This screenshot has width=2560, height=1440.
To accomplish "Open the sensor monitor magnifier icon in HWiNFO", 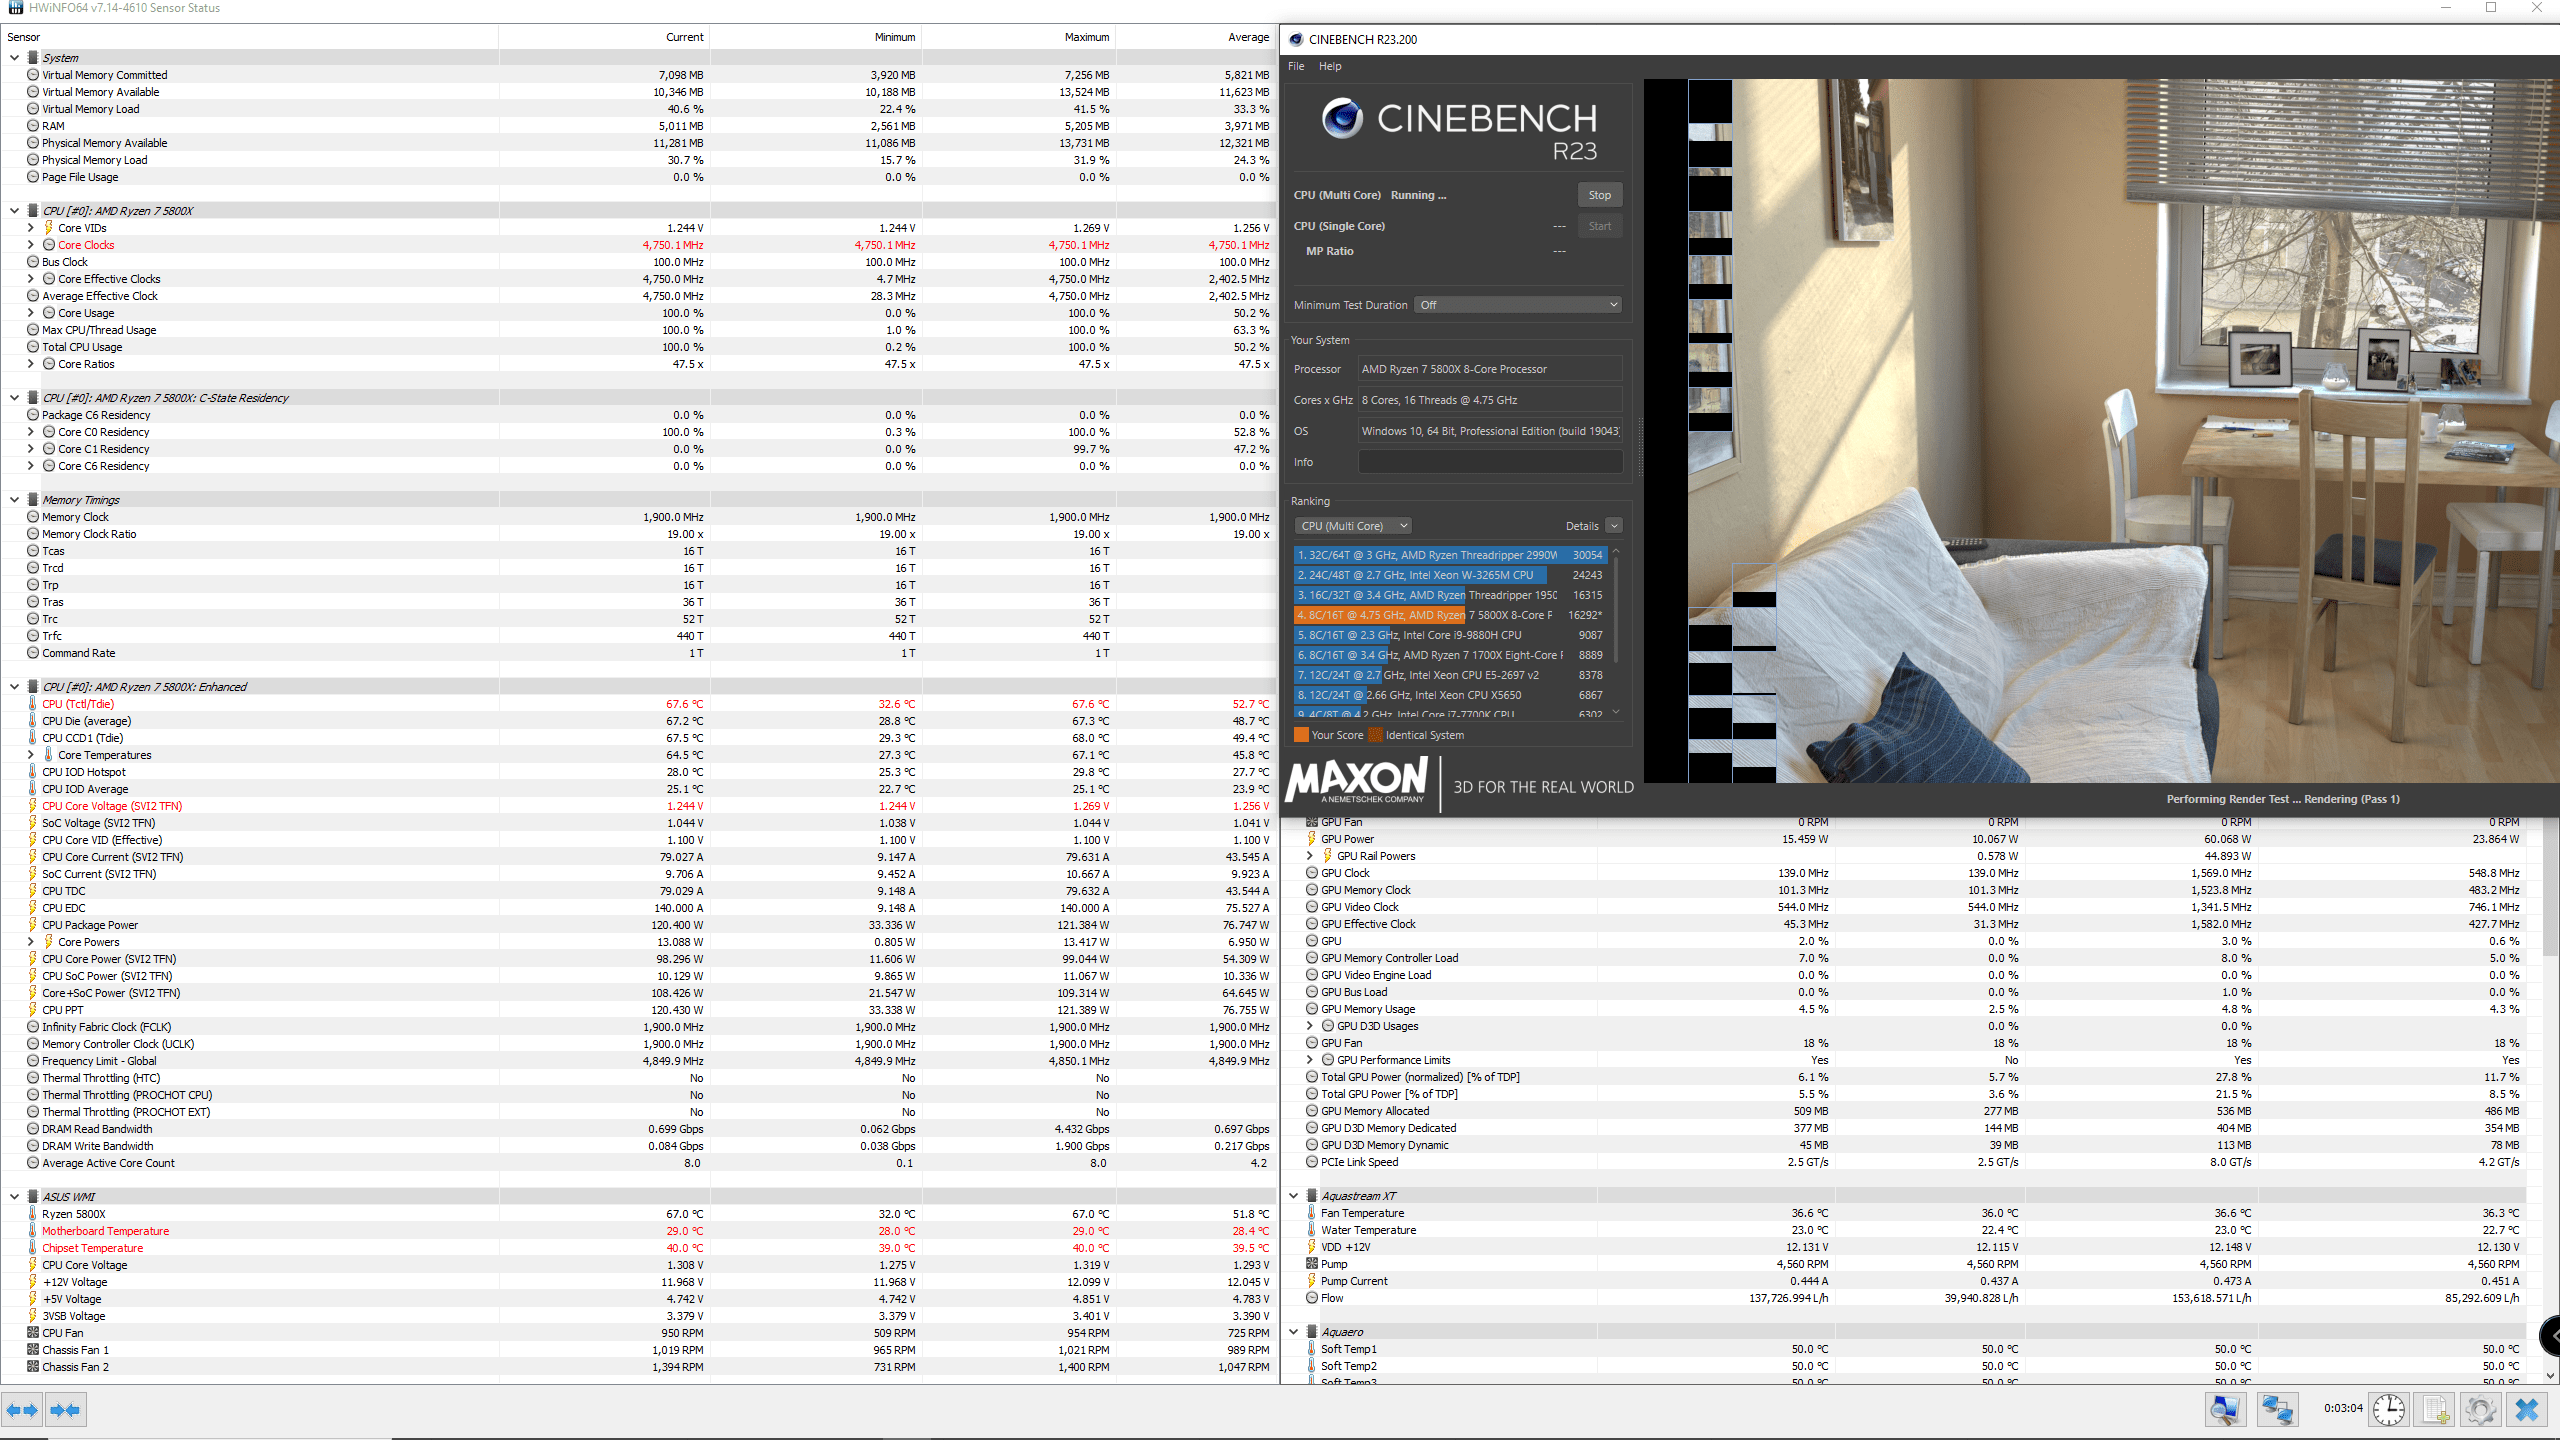I will coord(2226,1410).
